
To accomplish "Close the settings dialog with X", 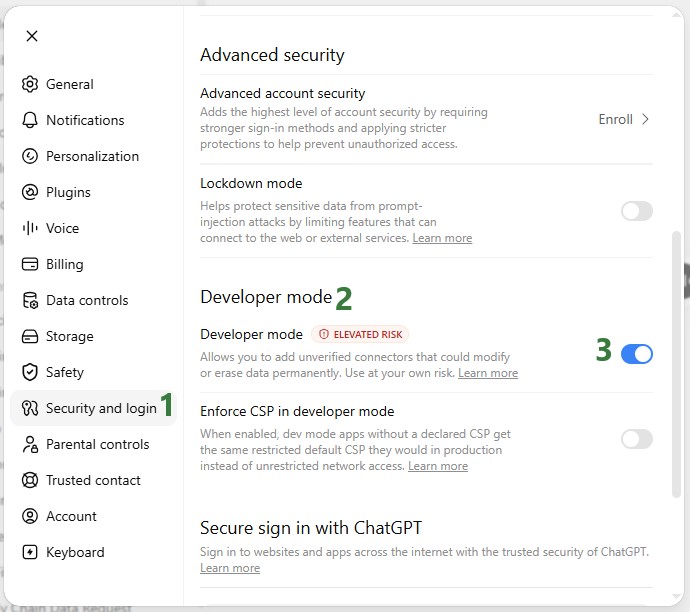I will (x=32, y=36).
